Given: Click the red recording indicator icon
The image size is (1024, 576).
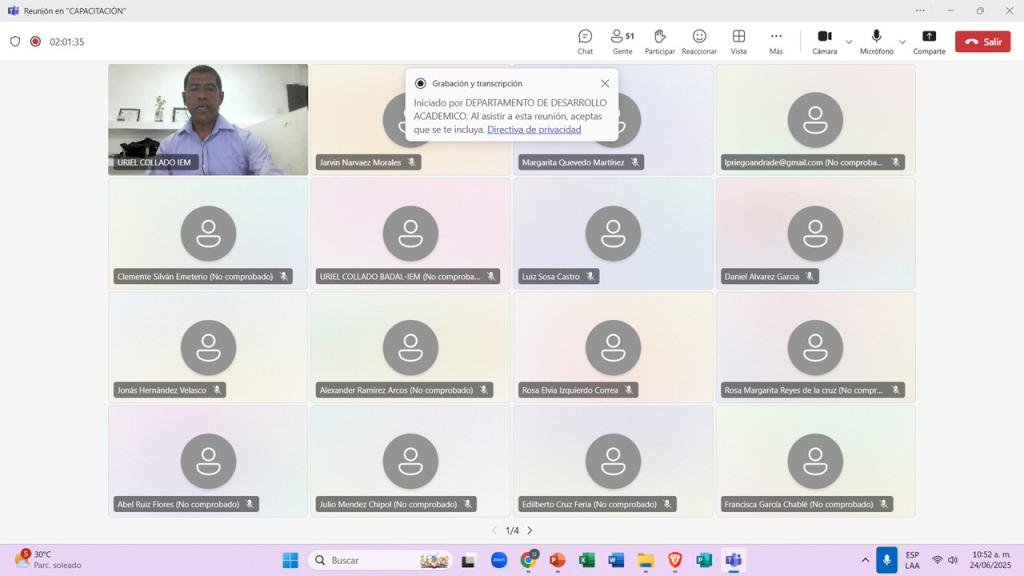Looking at the screenshot, I should [35, 42].
